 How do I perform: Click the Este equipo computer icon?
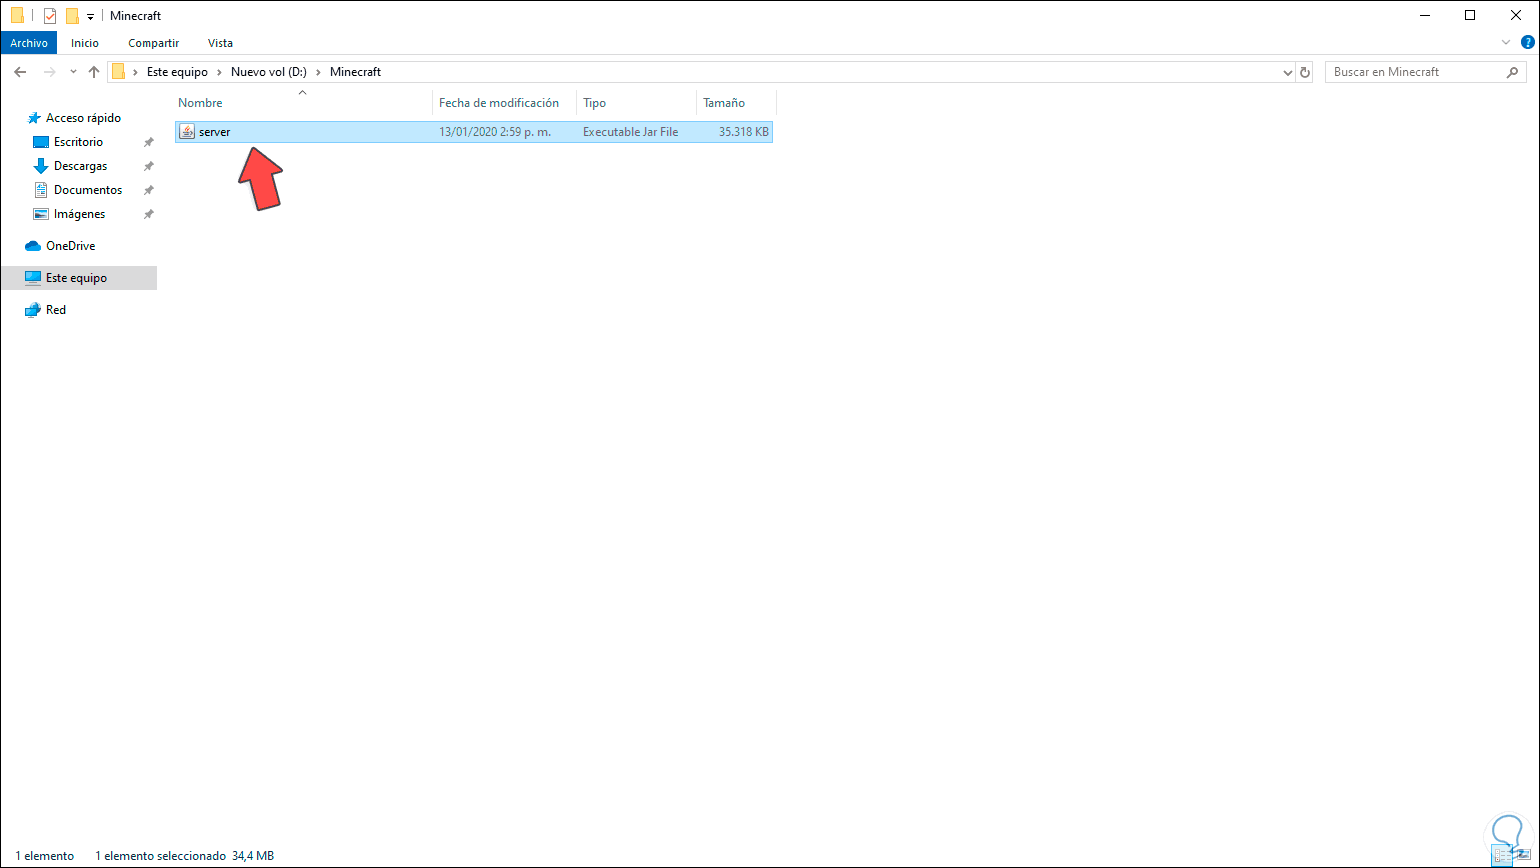[x=33, y=278]
